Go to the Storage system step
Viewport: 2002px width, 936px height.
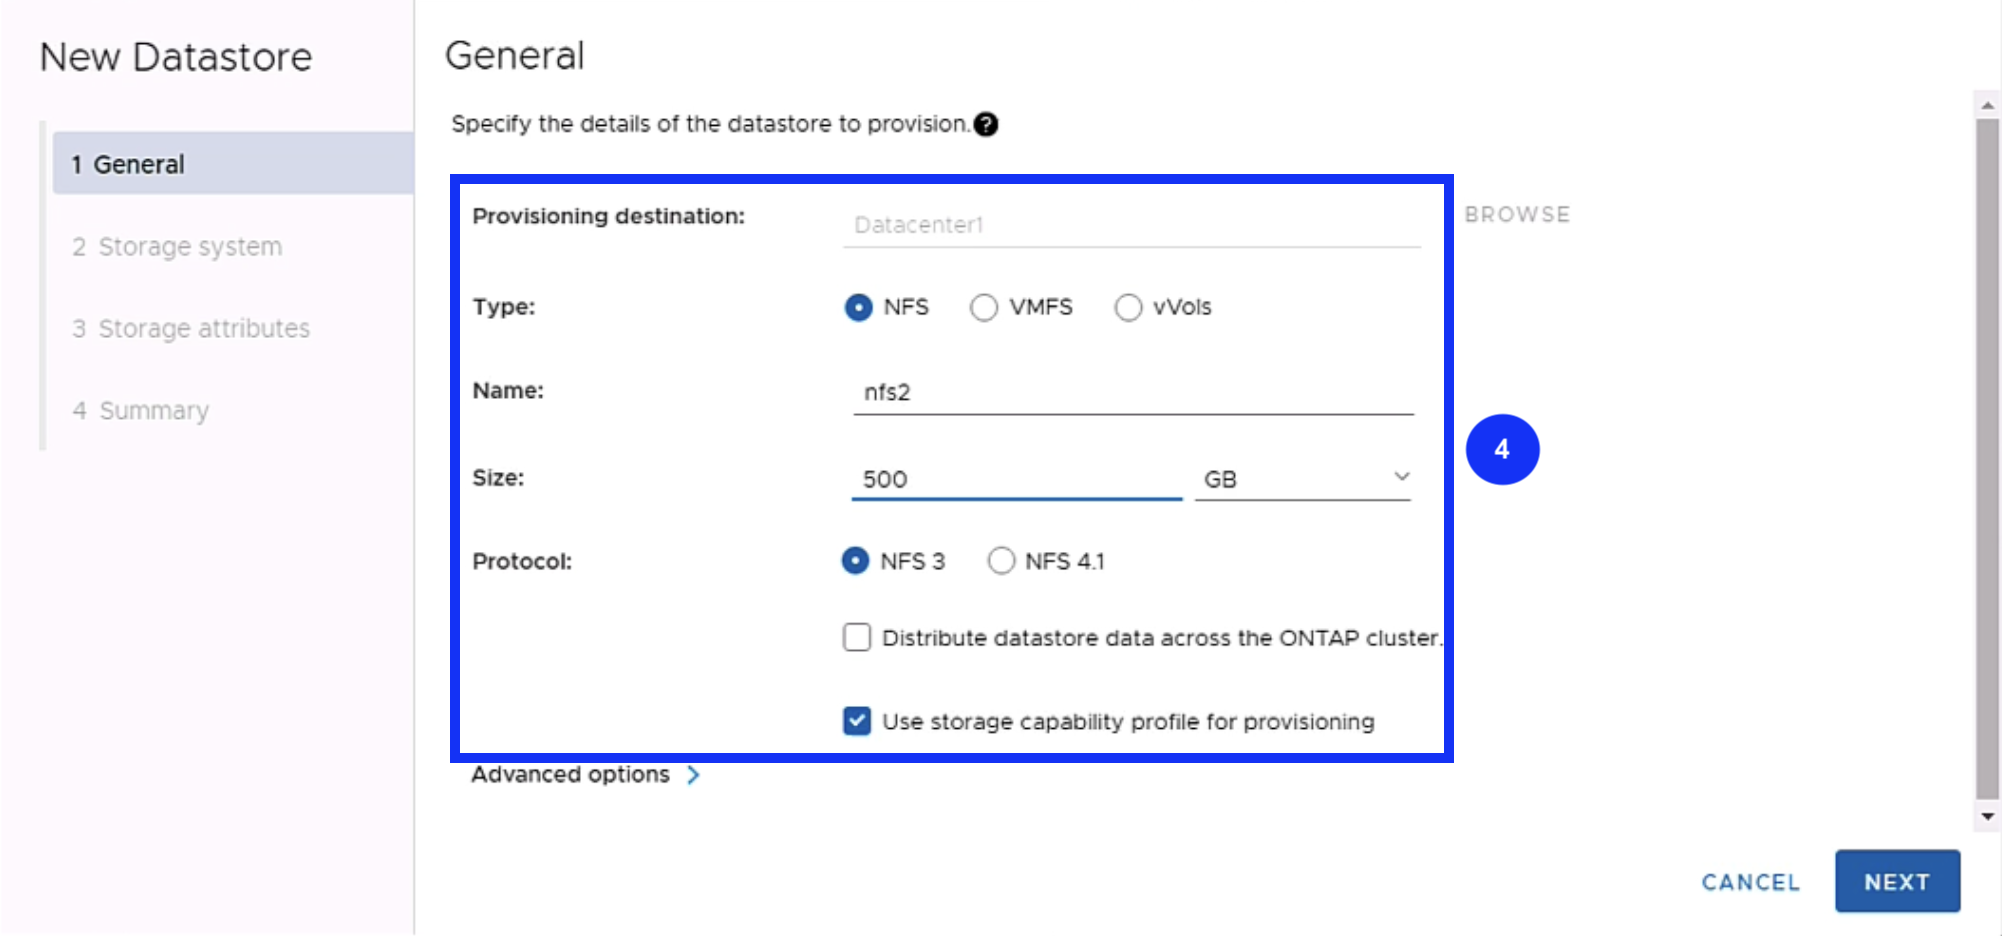[189, 247]
